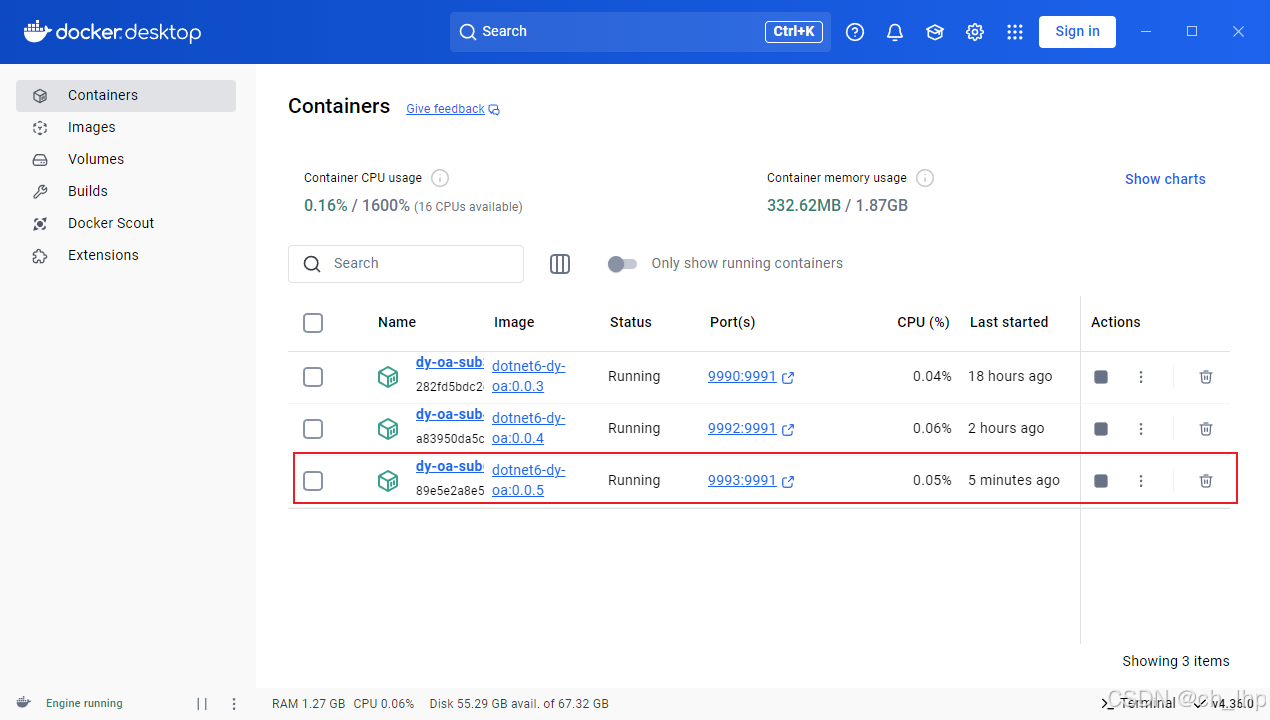Open external link icon next to 9990:9991
The height and width of the screenshot is (720, 1270).
(x=788, y=377)
